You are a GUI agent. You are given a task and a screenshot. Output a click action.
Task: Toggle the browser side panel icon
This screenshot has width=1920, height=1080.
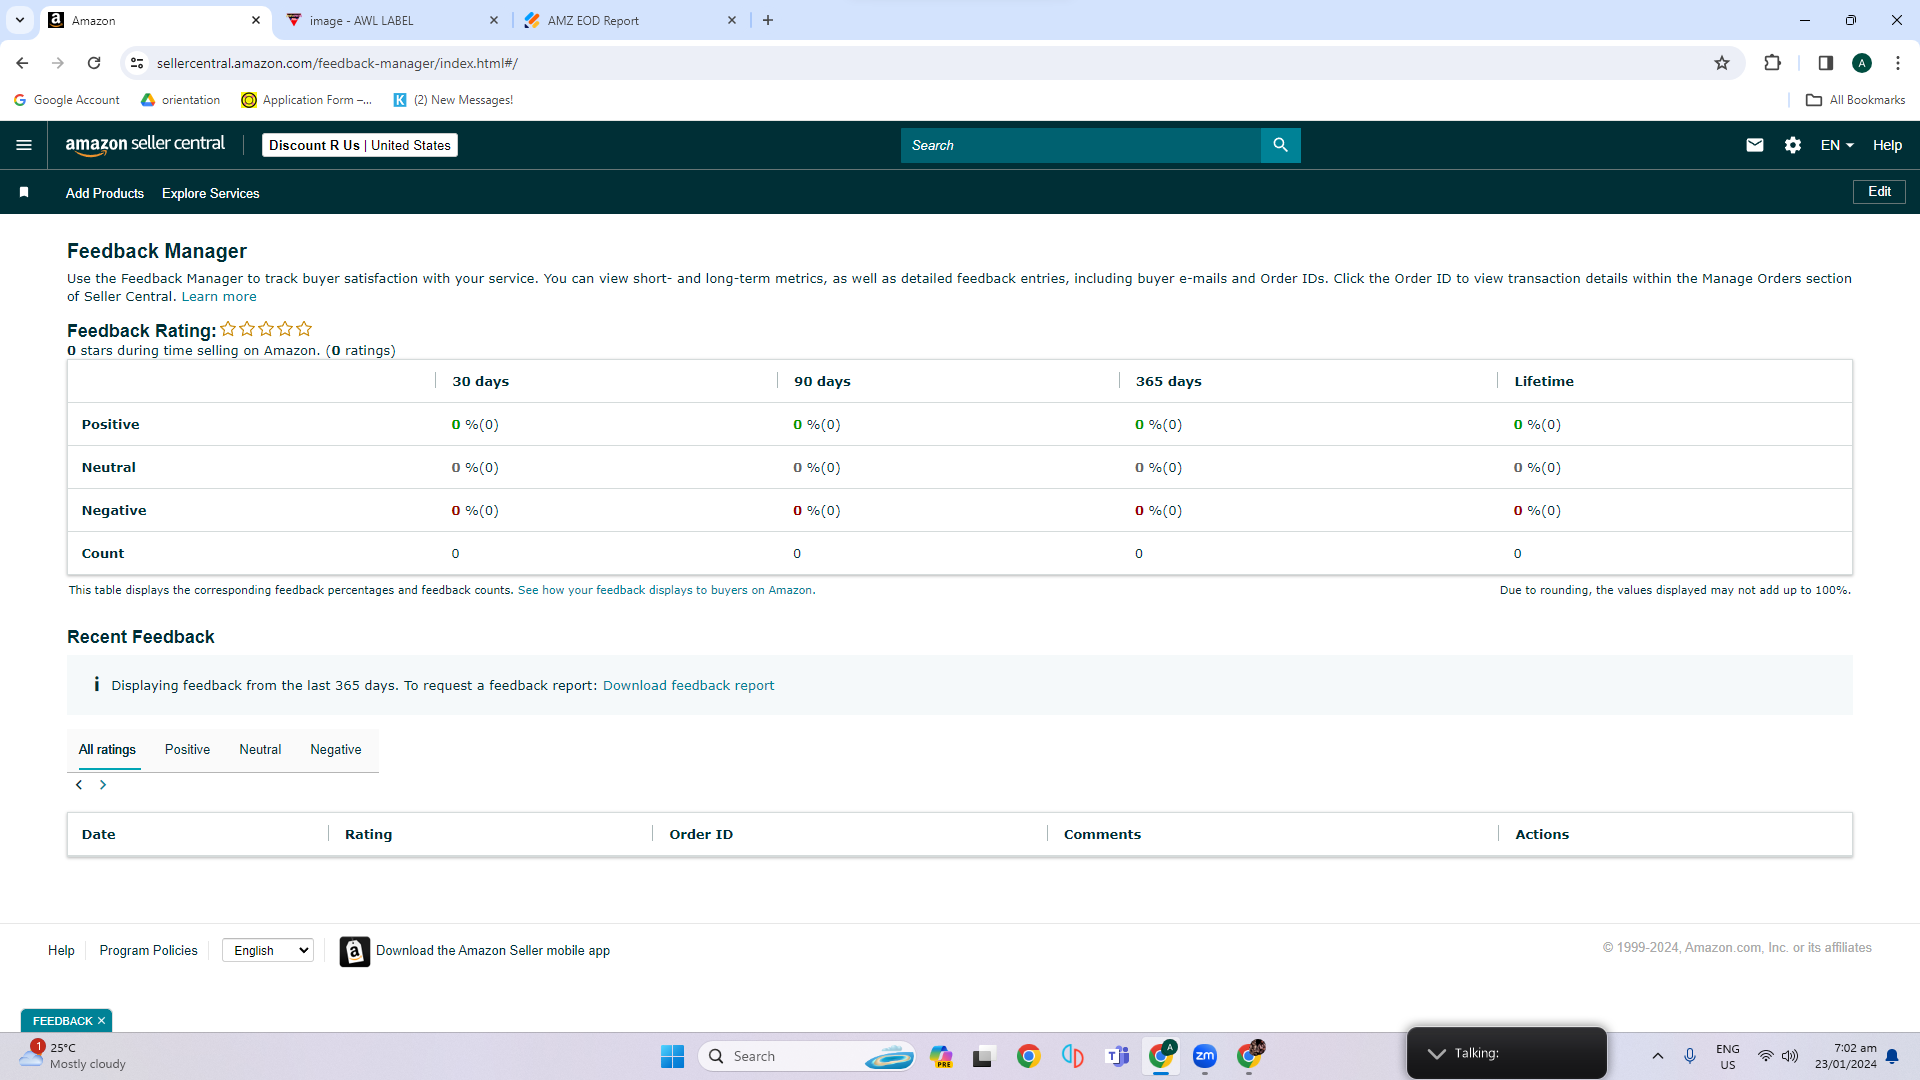pyautogui.click(x=1825, y=63)
